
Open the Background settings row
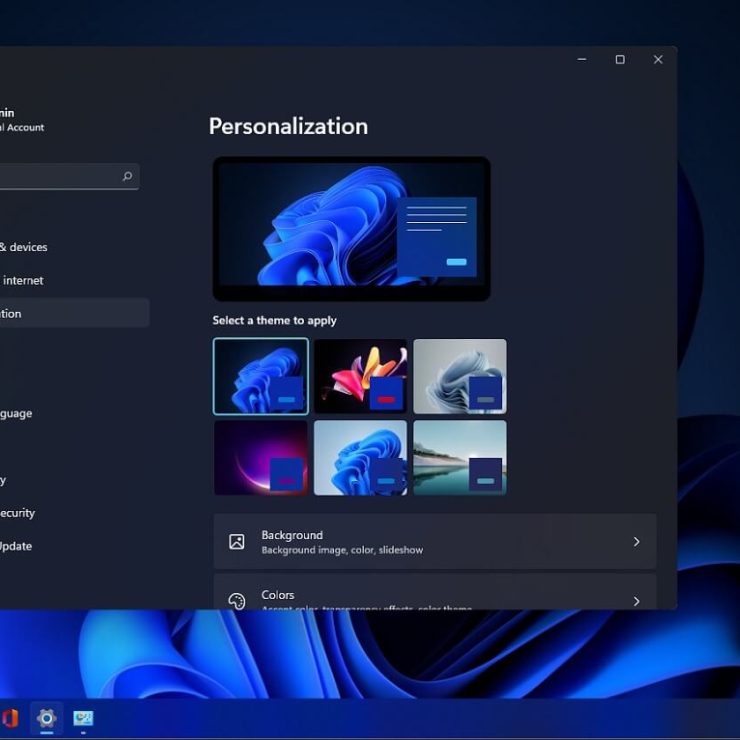(435, 541)
